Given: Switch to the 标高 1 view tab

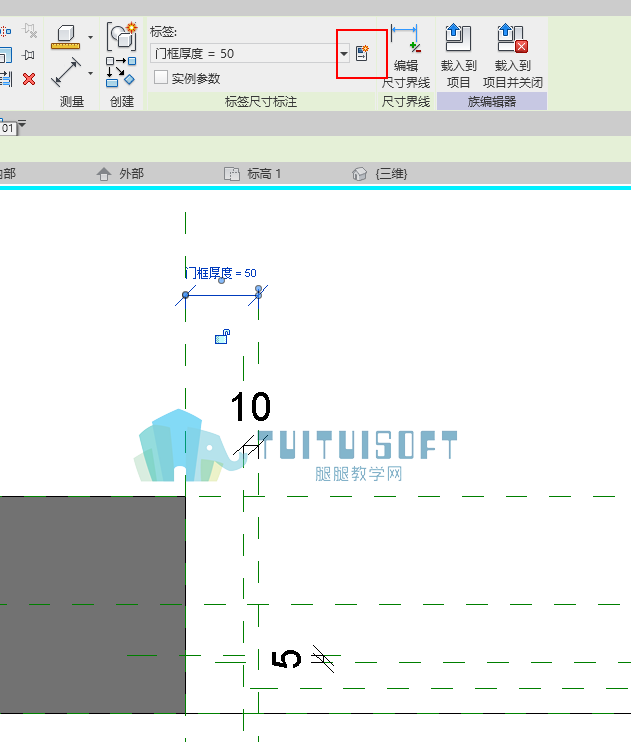Looking at the screenshot, I should click(252, 174).
